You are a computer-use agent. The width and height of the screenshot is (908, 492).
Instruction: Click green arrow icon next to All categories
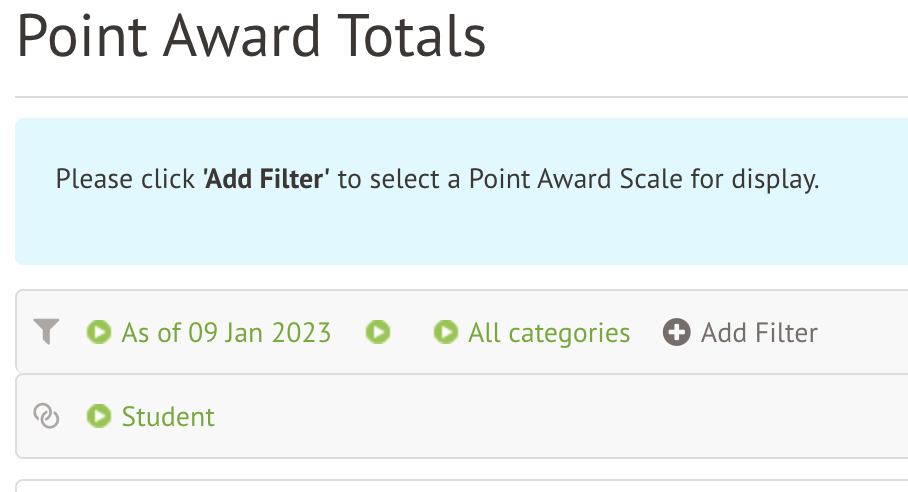click(446, 332)
